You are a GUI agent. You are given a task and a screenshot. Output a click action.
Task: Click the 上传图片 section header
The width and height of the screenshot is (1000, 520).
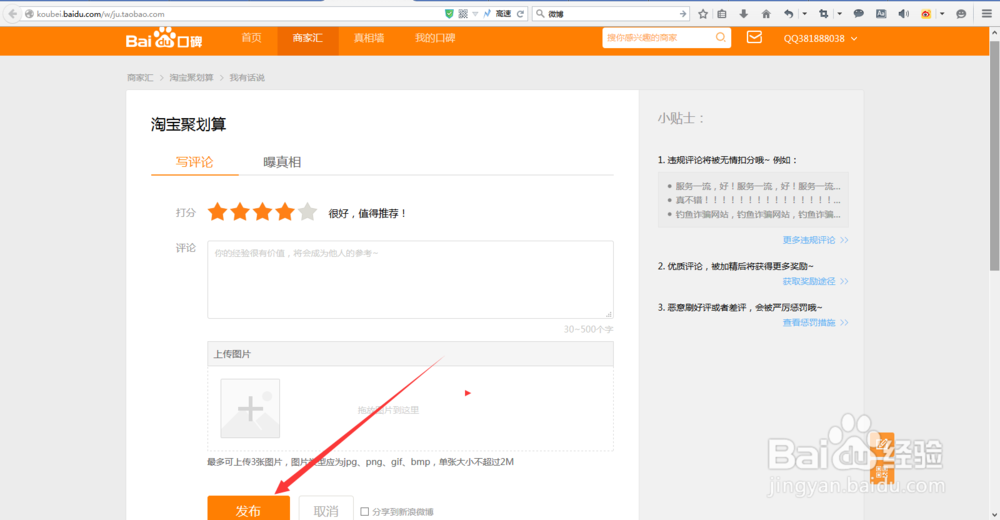[410, 353]
